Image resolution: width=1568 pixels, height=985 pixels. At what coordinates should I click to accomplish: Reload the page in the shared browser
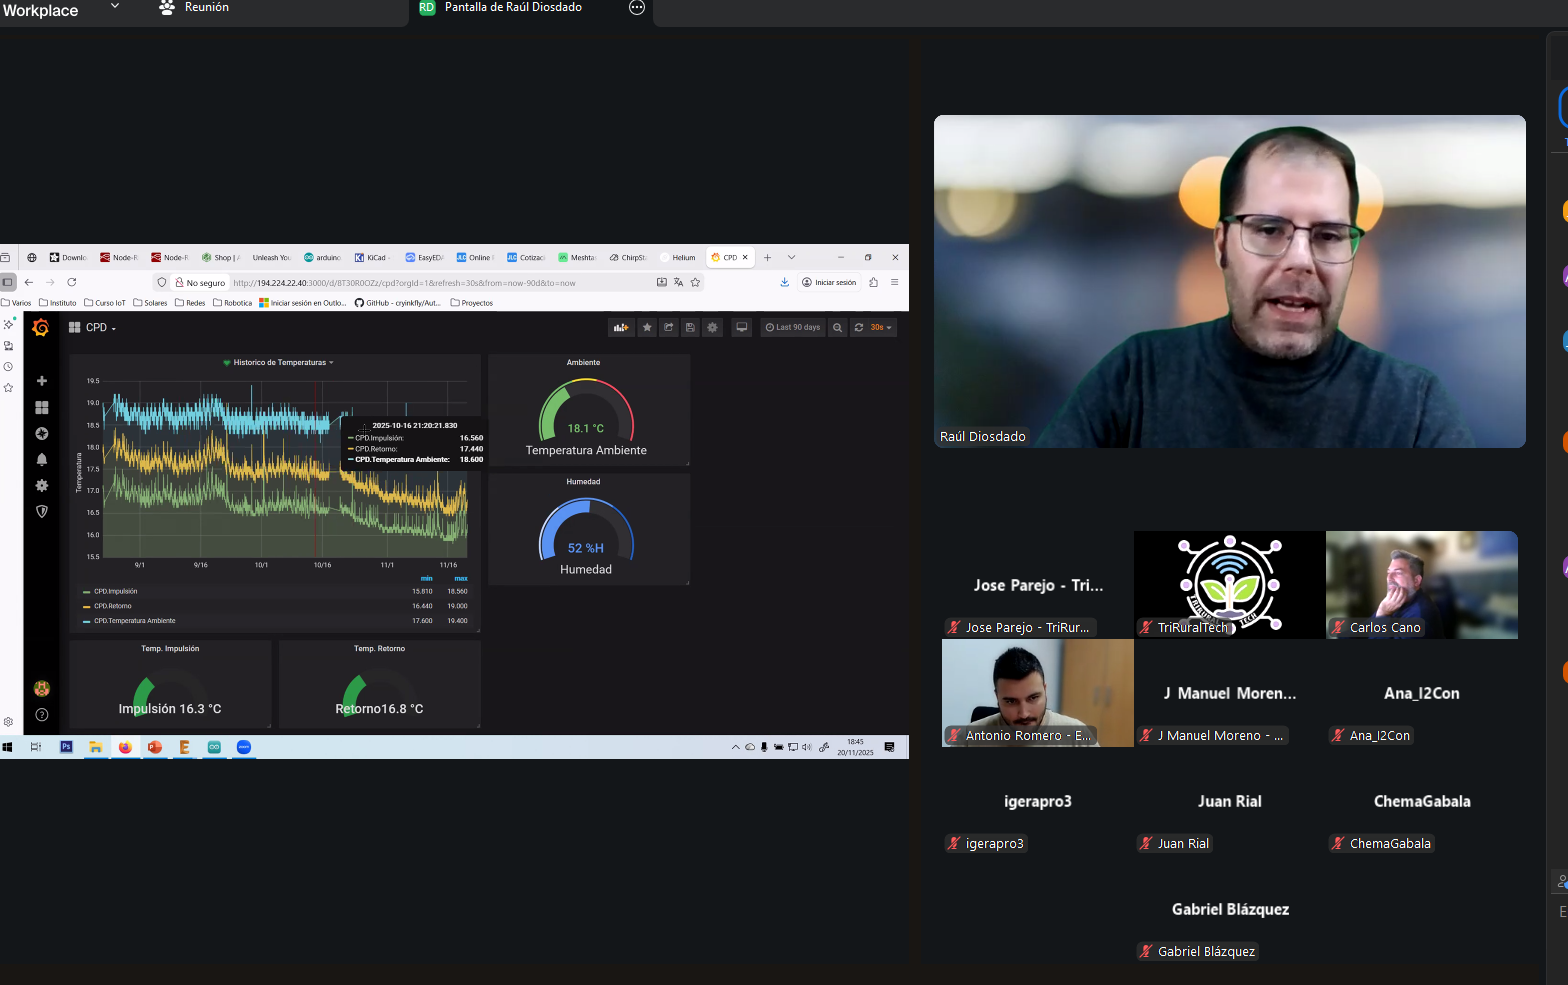pos(72,283)
